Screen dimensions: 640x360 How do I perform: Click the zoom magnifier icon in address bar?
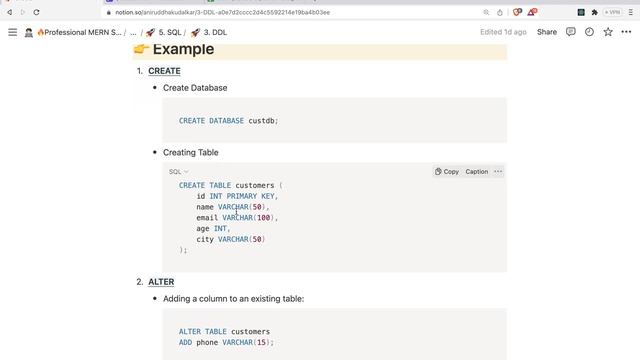486,12
